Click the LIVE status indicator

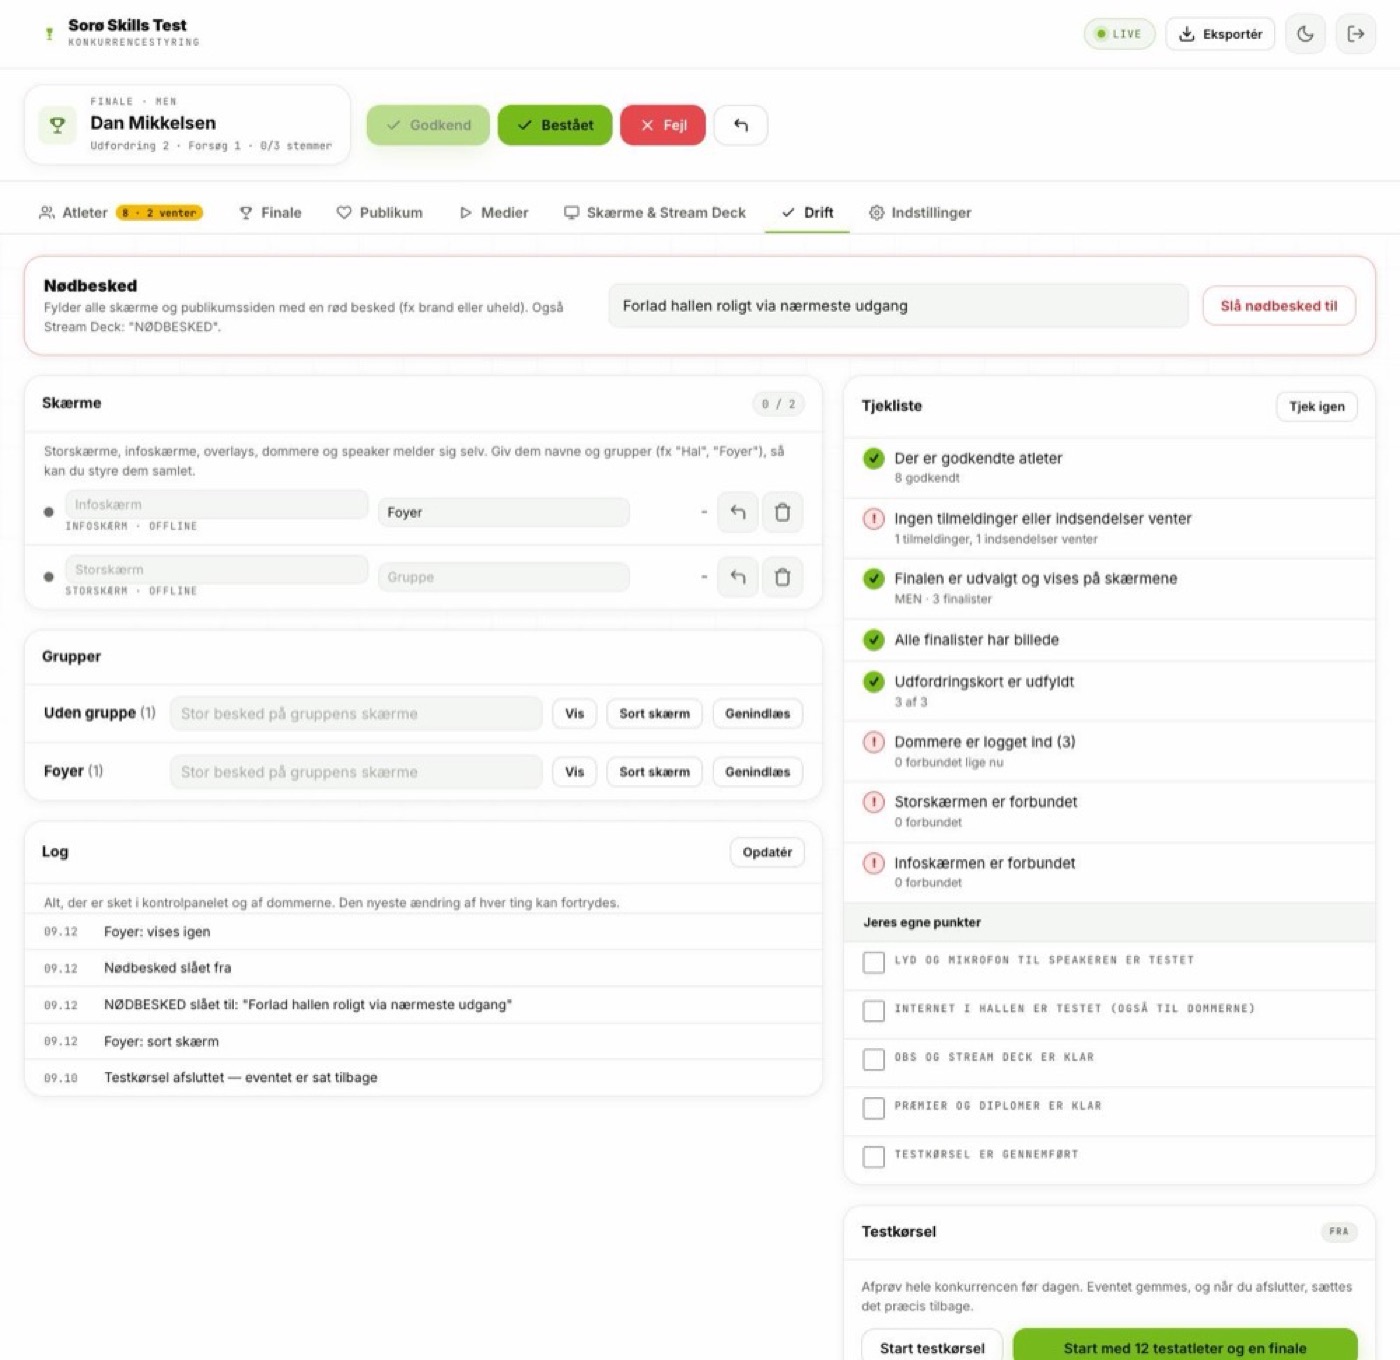click(x=1119, y=34)
